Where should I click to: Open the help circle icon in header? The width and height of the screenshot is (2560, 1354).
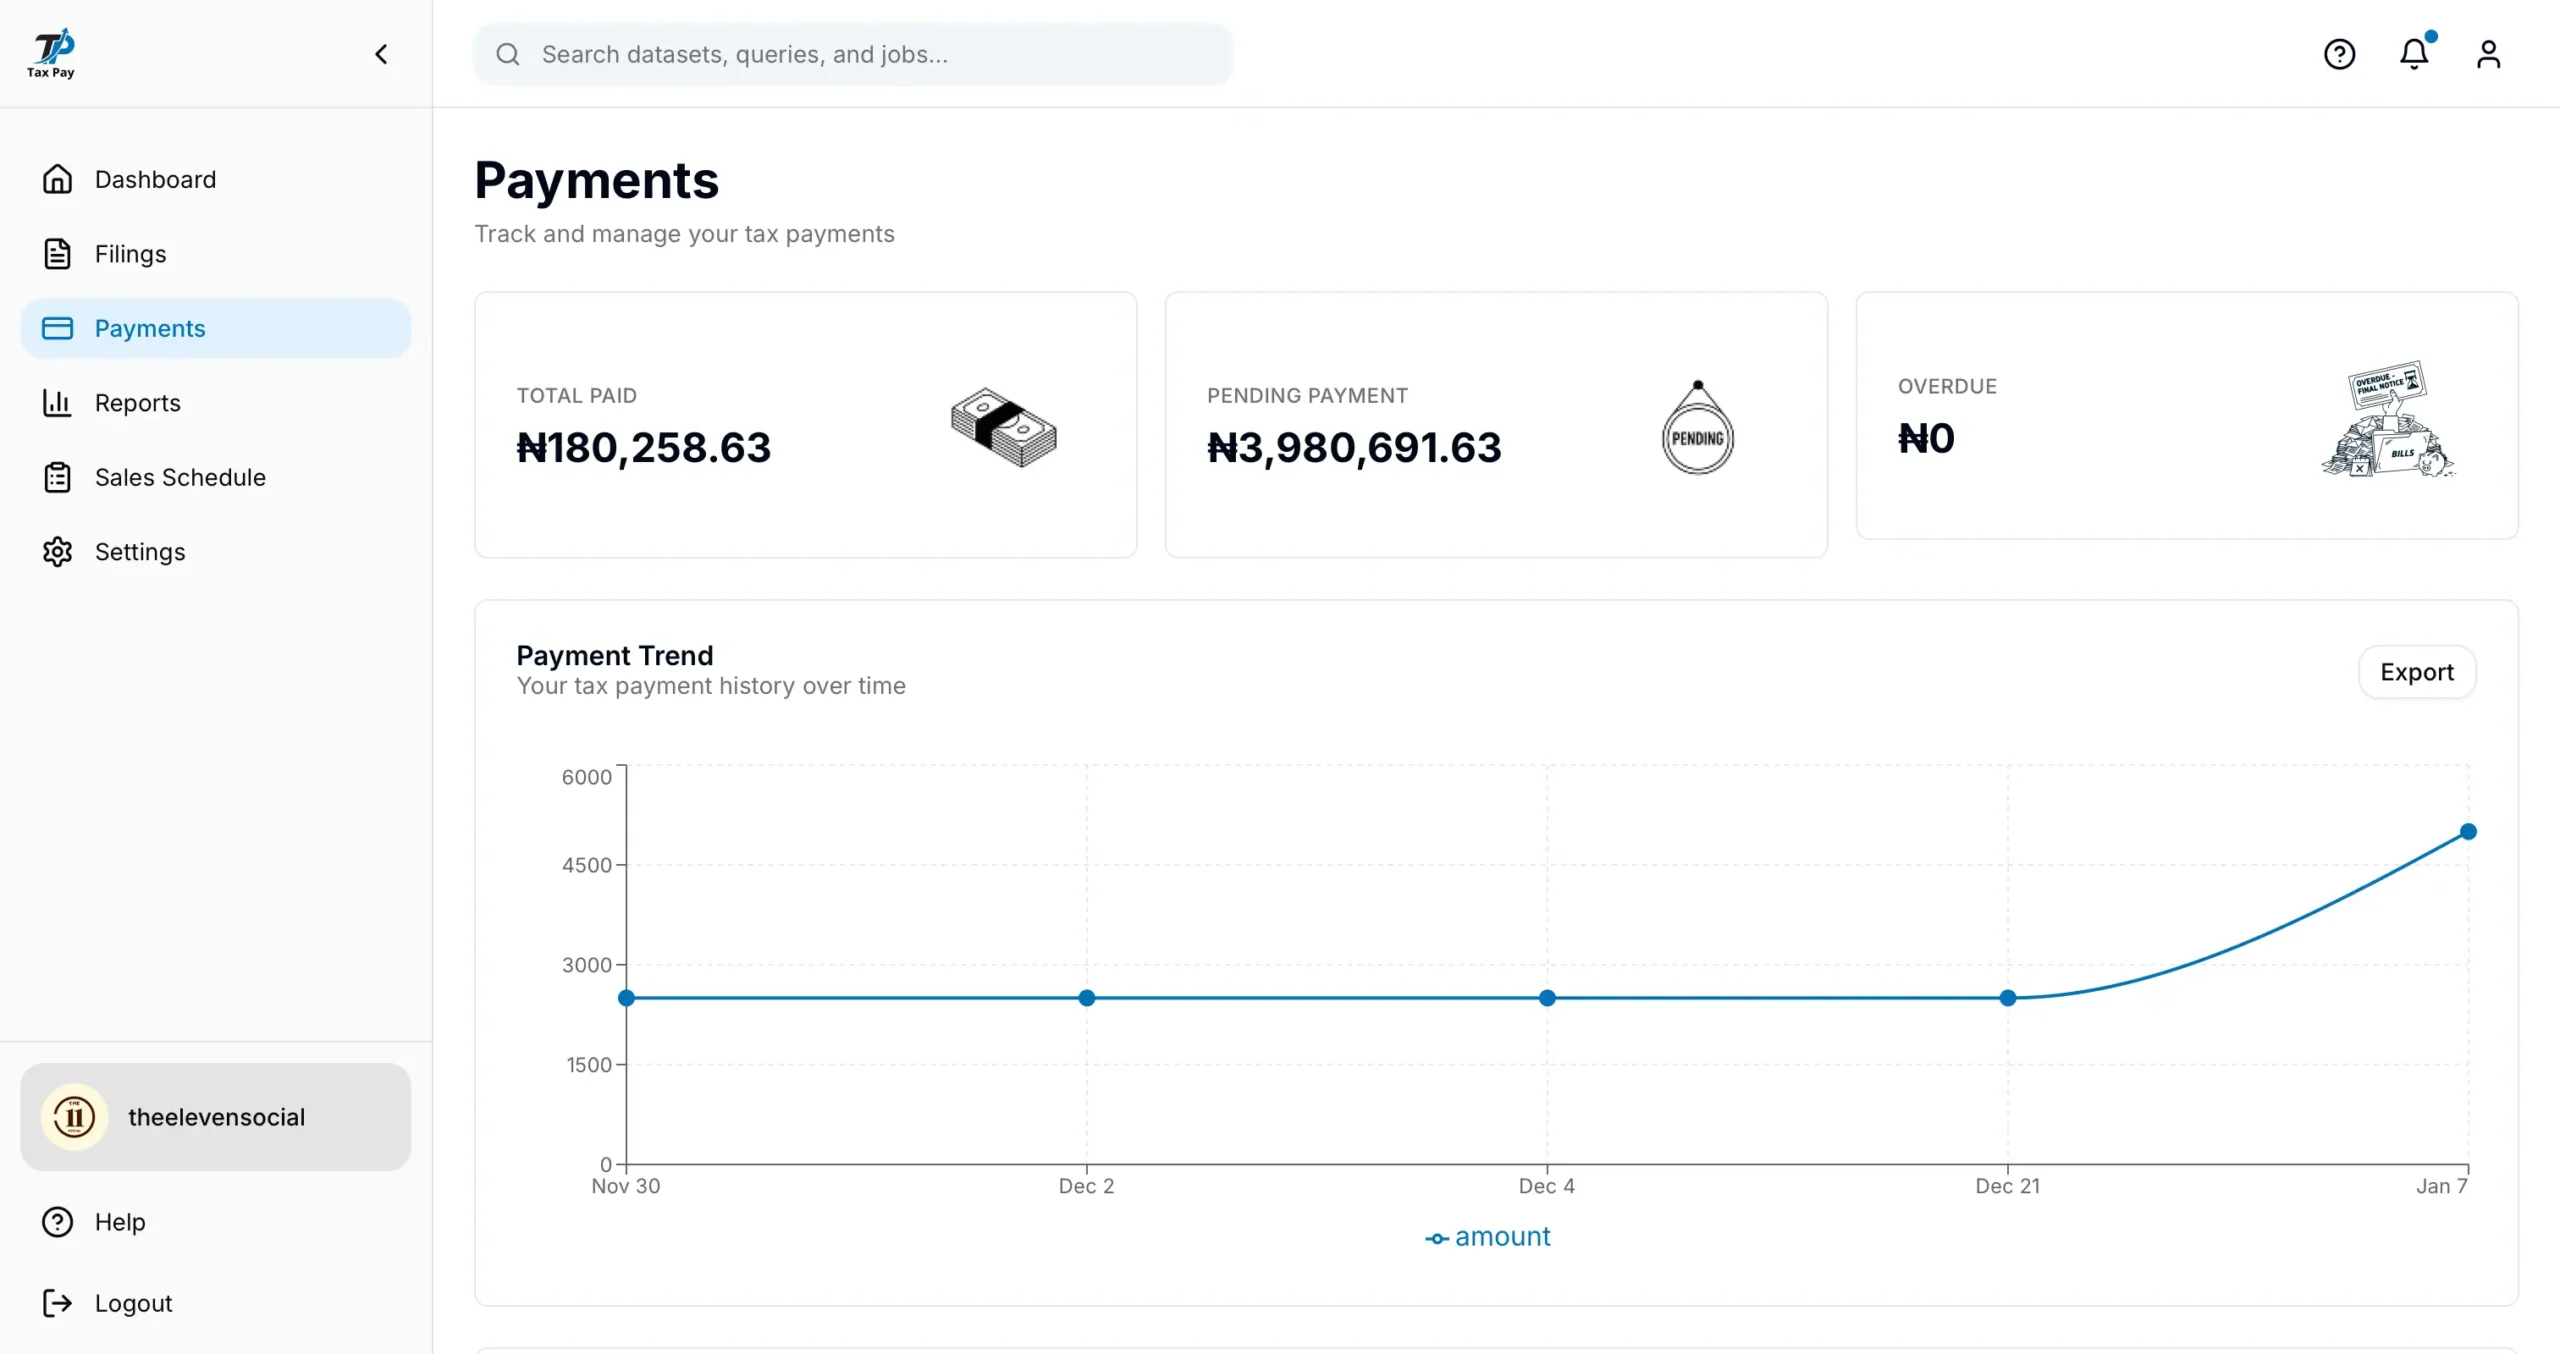pyautogui.click(x=2339, y=54)
